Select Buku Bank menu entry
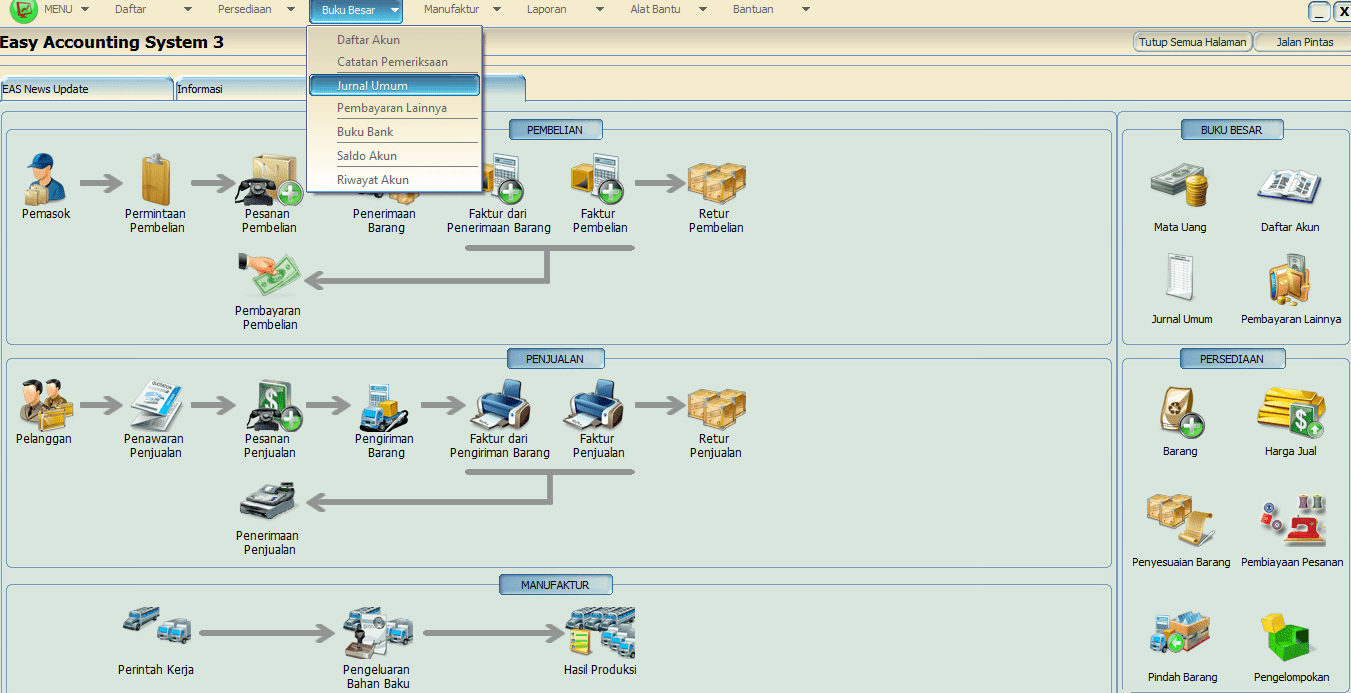Viewport: 1351px width, 693px height. tap(394, 132)
